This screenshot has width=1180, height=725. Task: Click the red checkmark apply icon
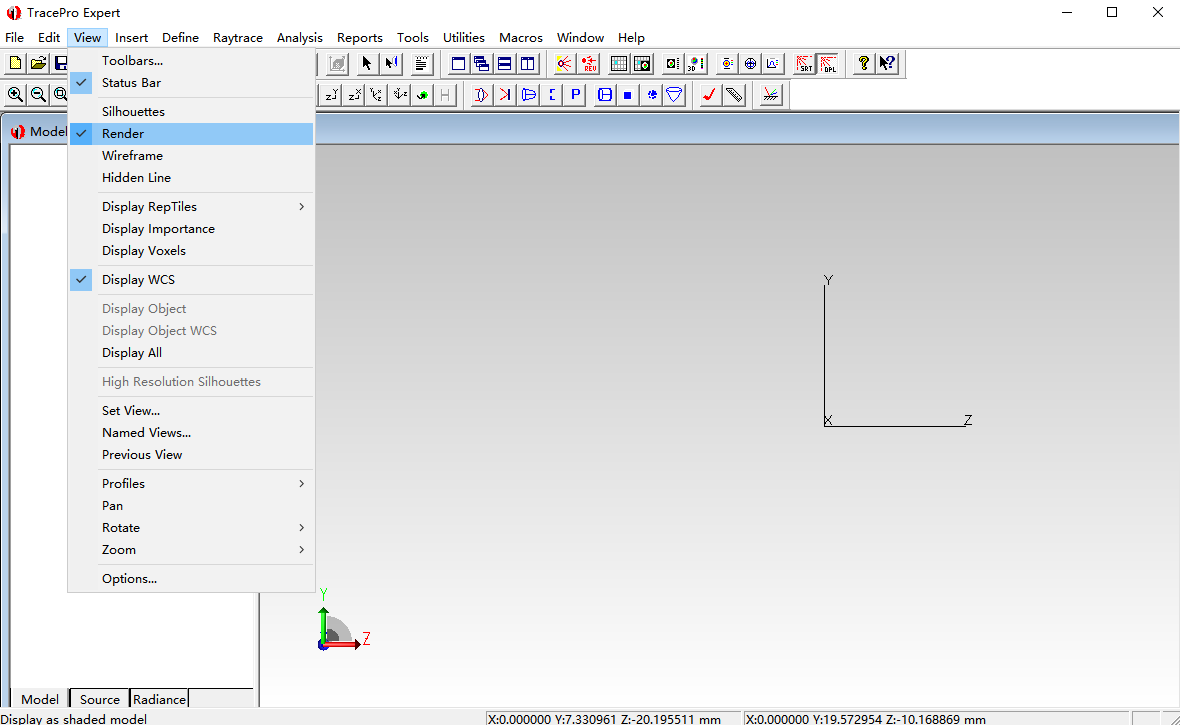pos(709,95)
